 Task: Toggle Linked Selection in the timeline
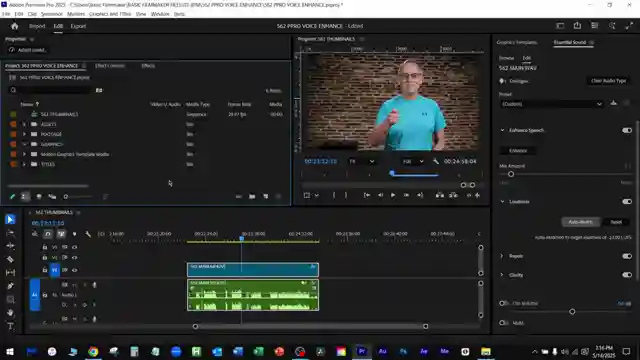(x=61, y=234)
